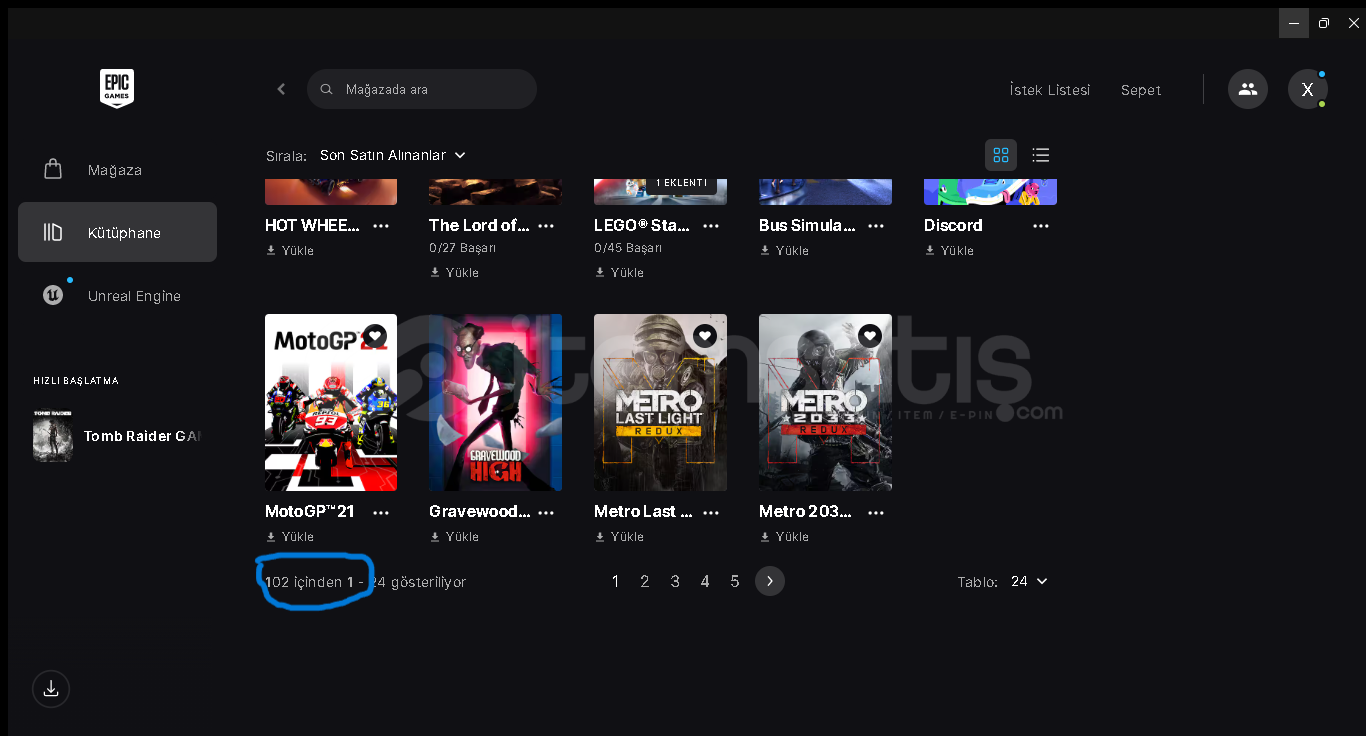Minimize the launcher window
Screen dimensions: 1366x736
pos(1294,23)
